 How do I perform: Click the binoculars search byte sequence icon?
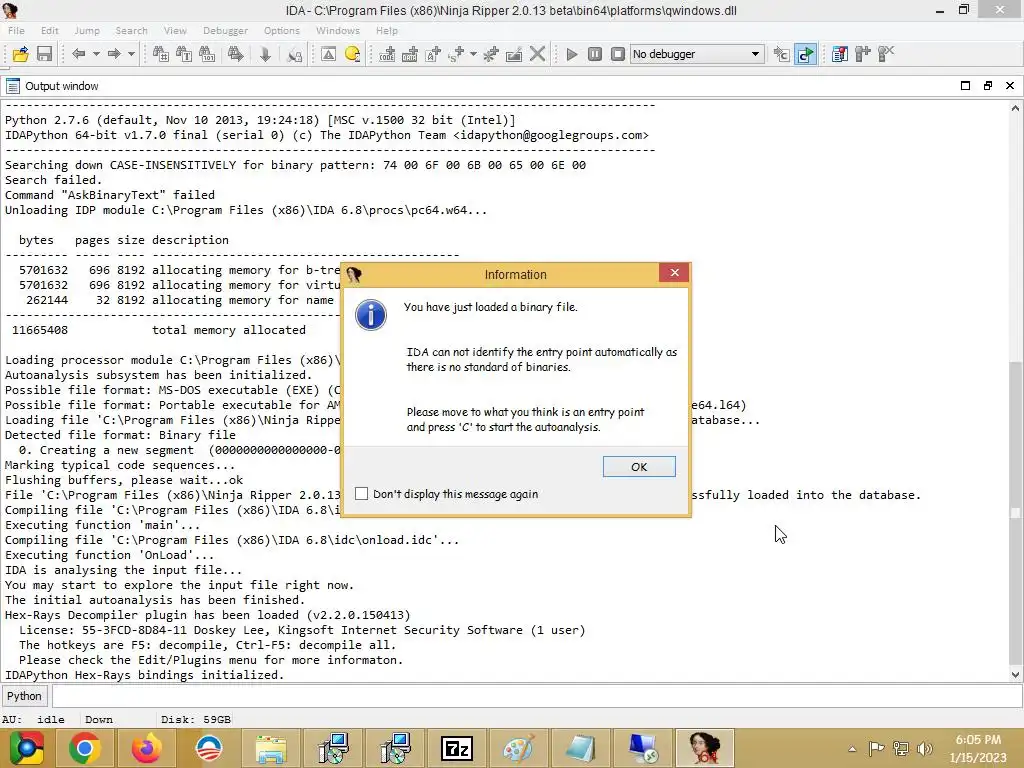coord(207,54)
